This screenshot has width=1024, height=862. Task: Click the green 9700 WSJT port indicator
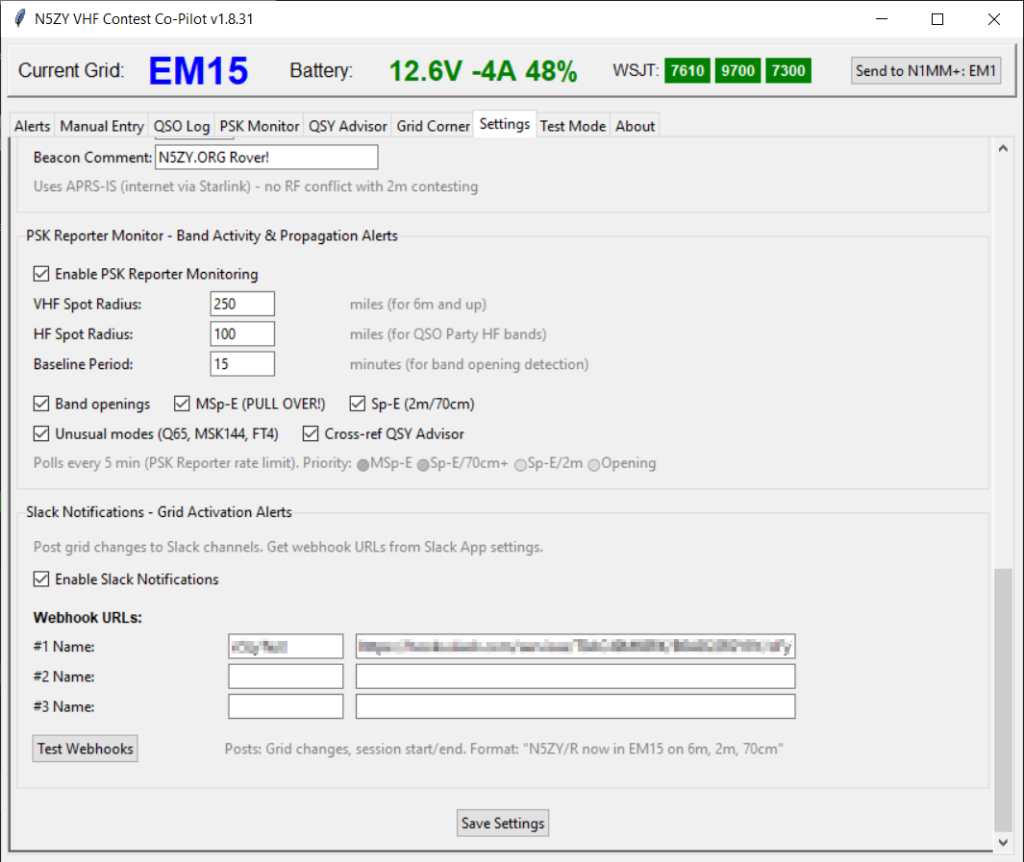(x=738, y=70)
